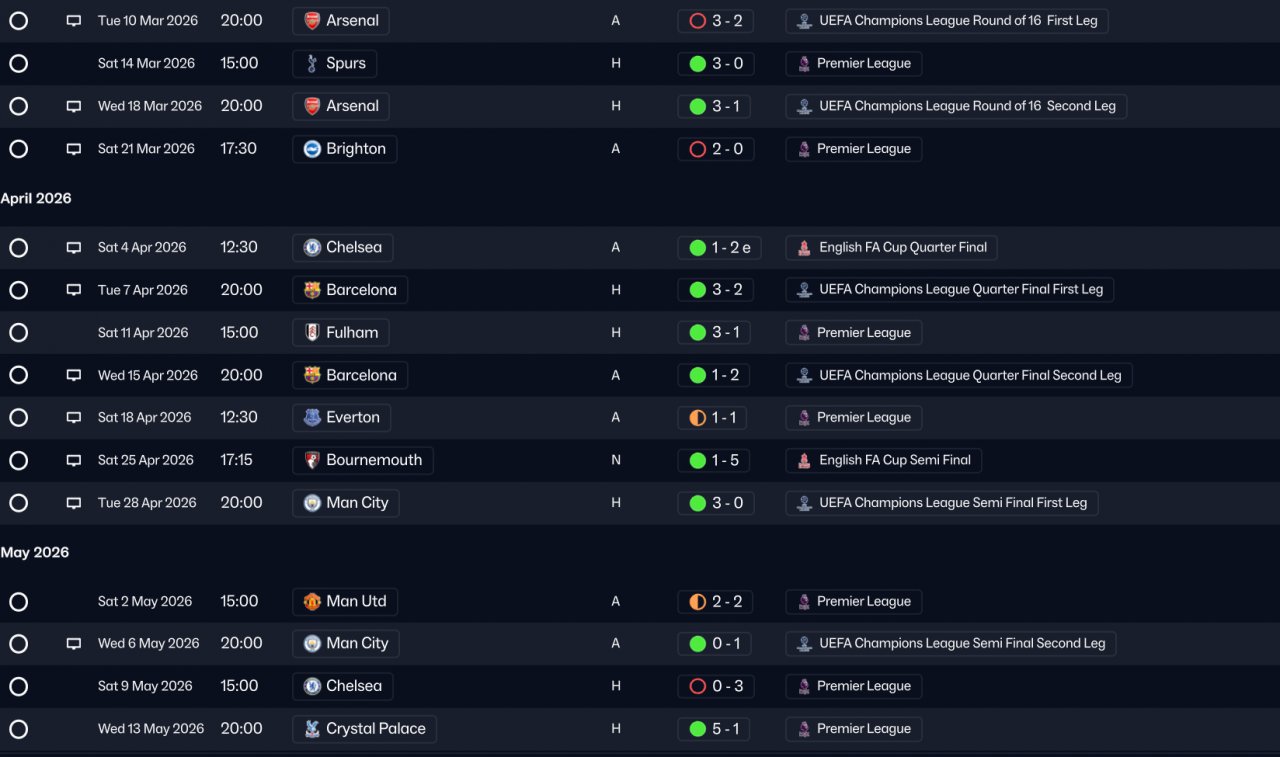Select the row circle for Fulham 11 Apr fixture
Screen dimensions: 1280x757
18,333
